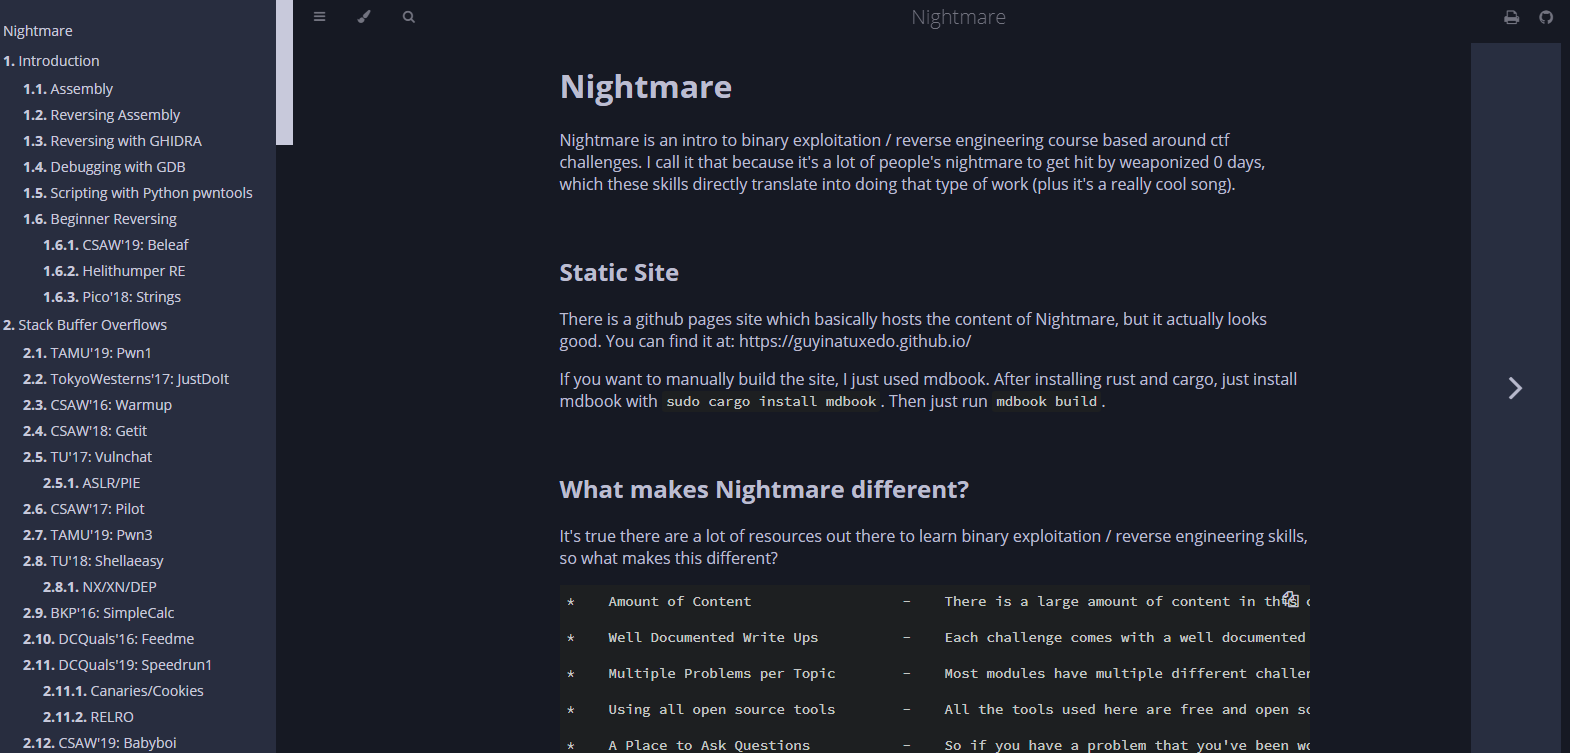Click 'Using all open source tools' line

click(x=721, y=710)
